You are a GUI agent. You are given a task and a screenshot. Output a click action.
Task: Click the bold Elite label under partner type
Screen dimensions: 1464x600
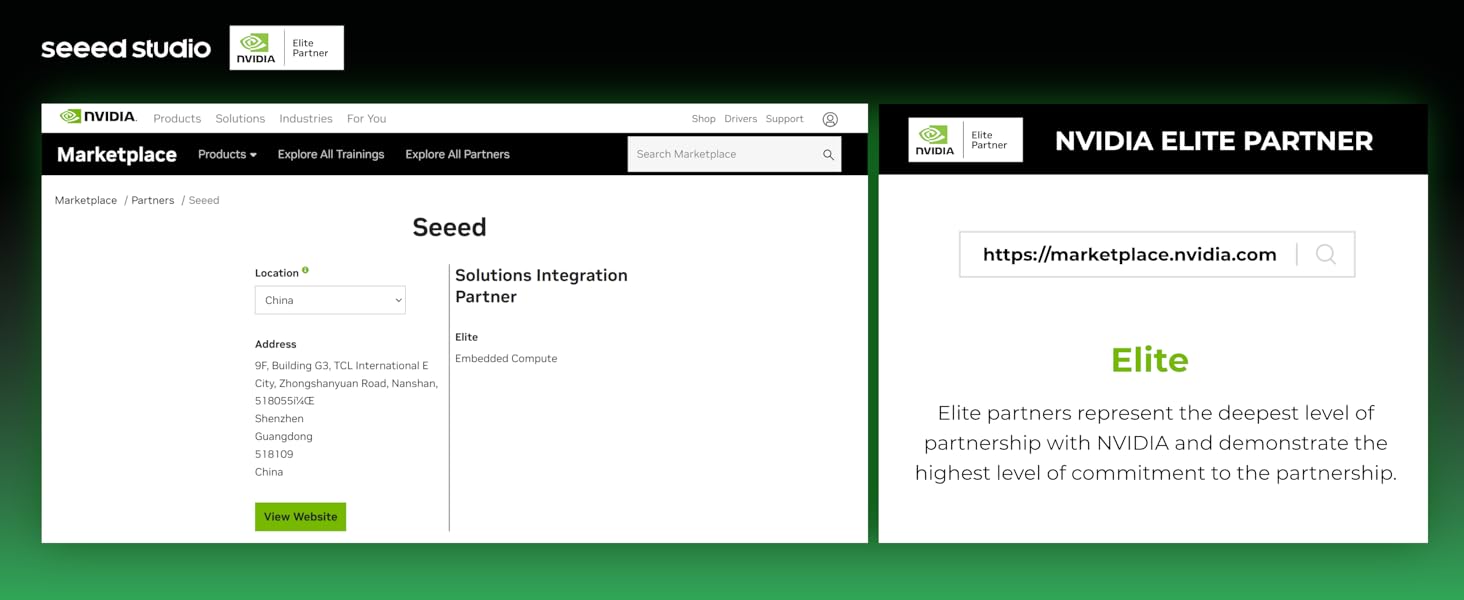pos(467,337)
